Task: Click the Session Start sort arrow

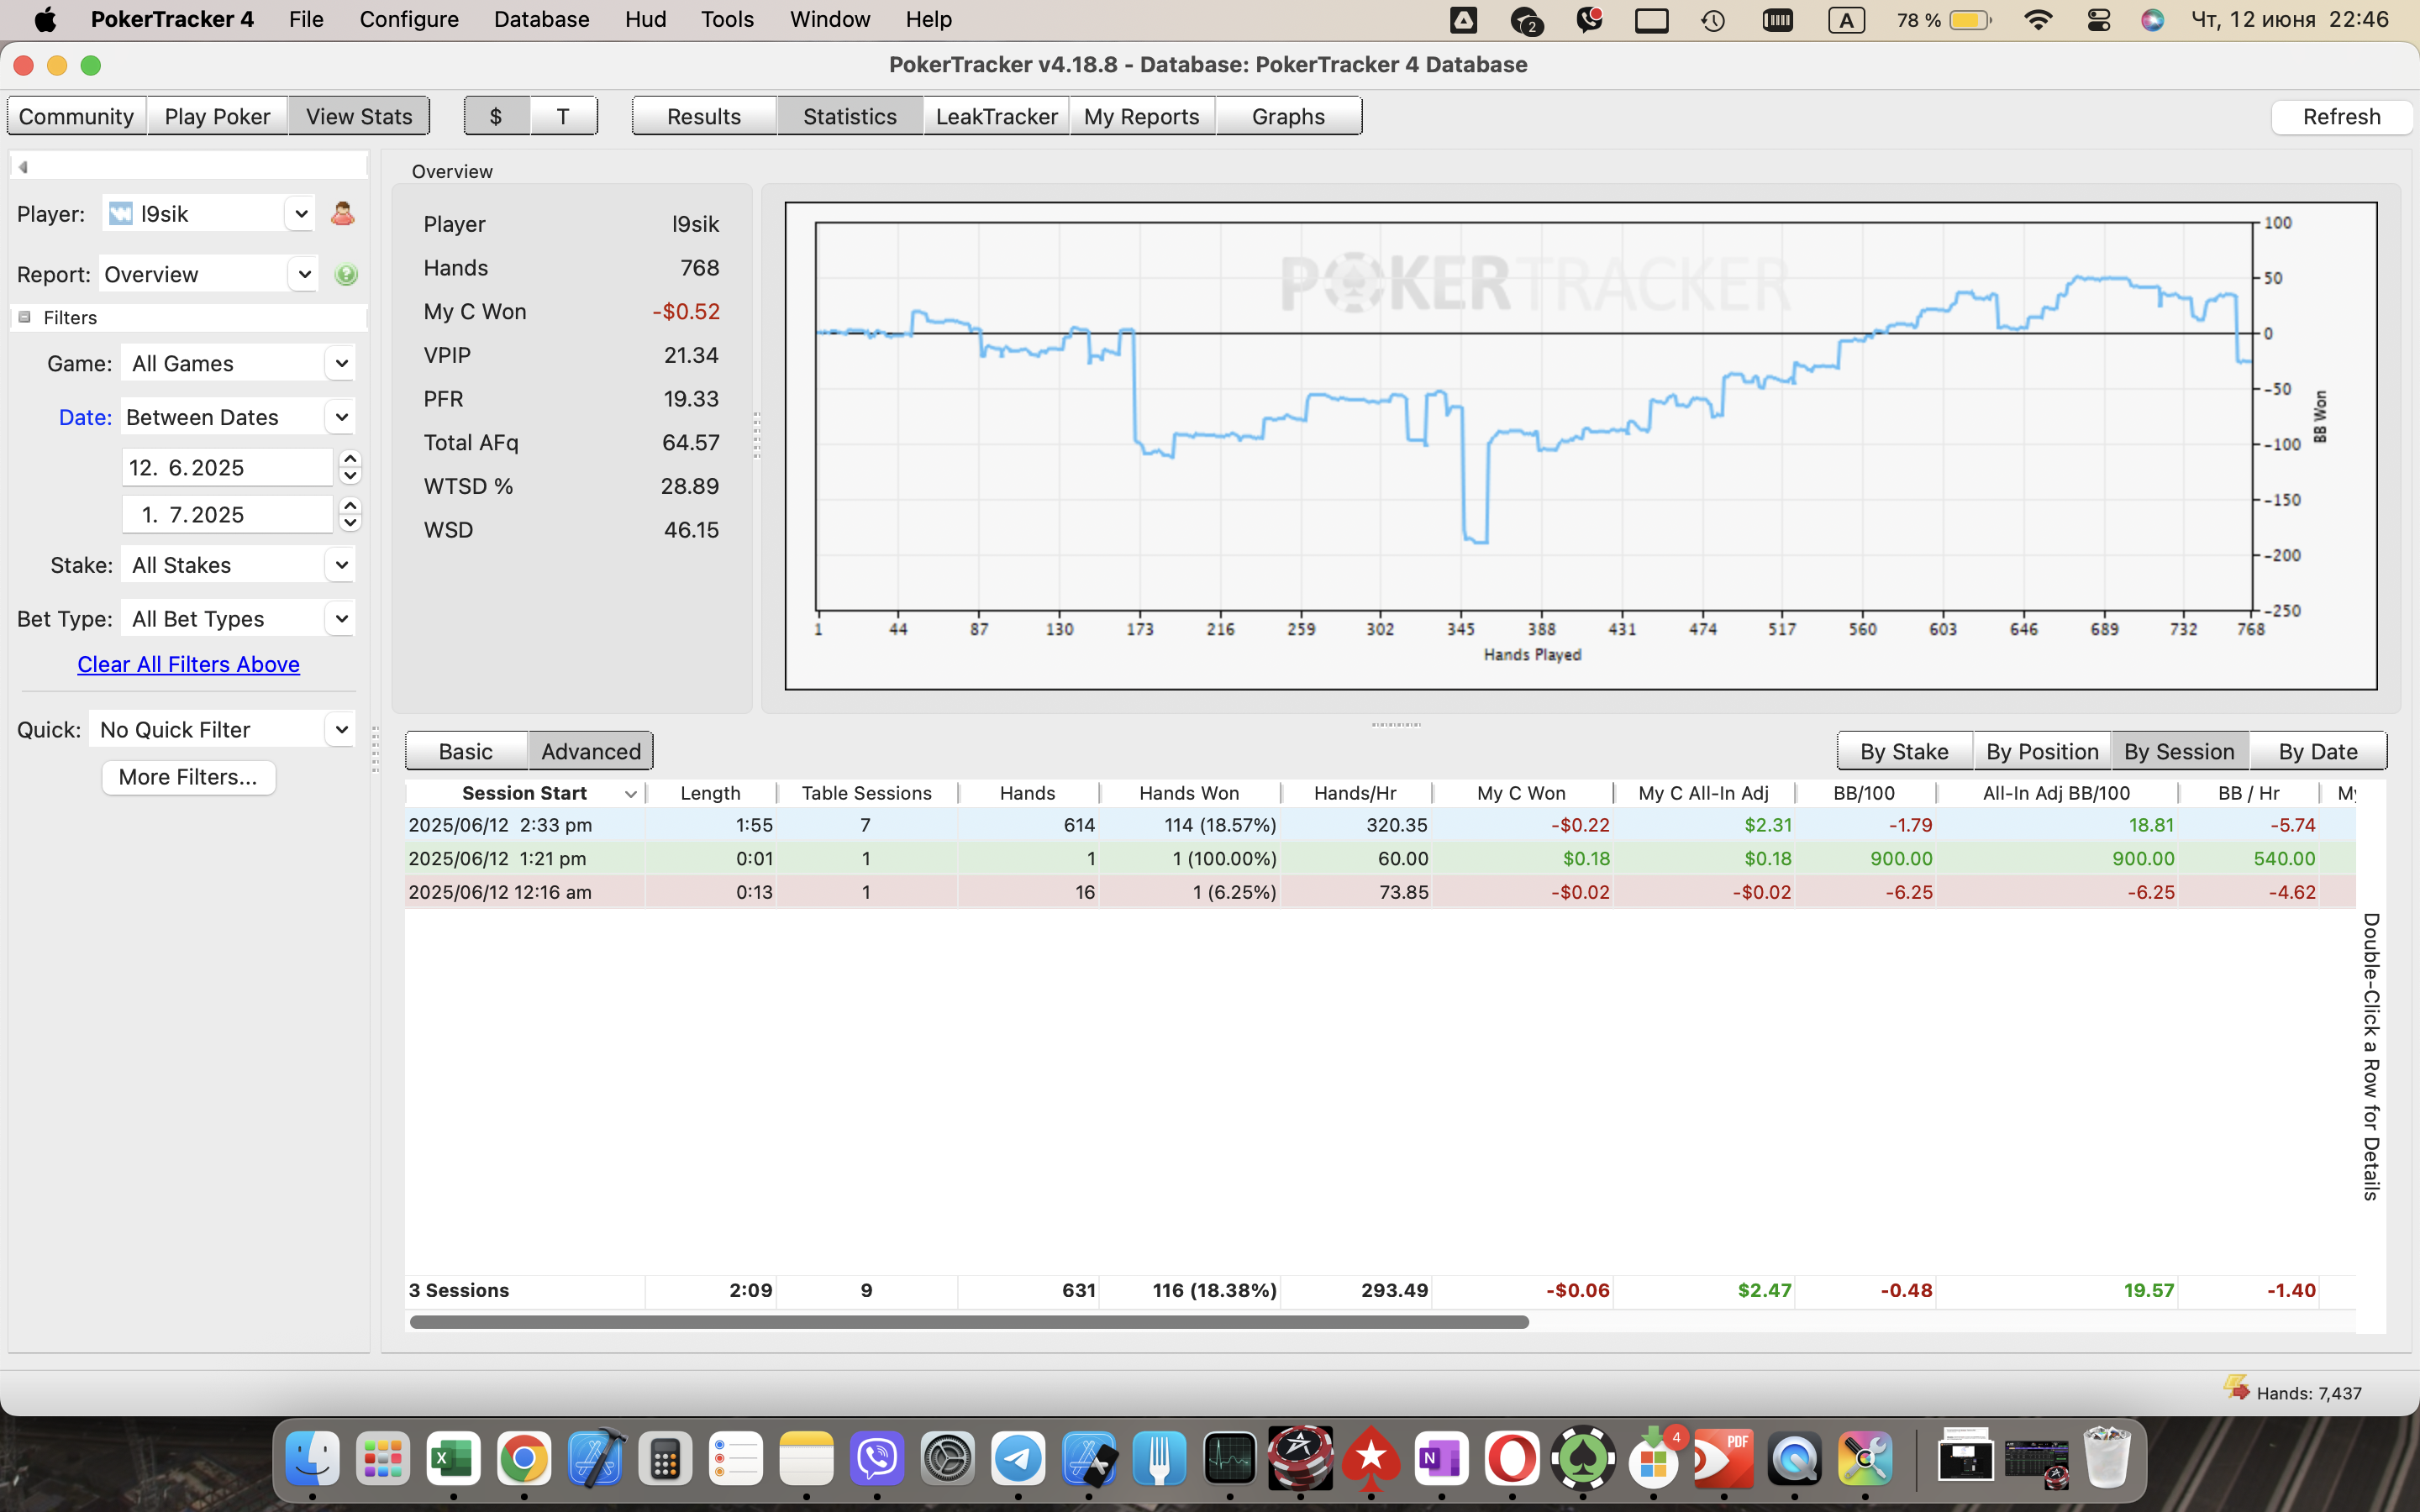Action: point(630,794)
